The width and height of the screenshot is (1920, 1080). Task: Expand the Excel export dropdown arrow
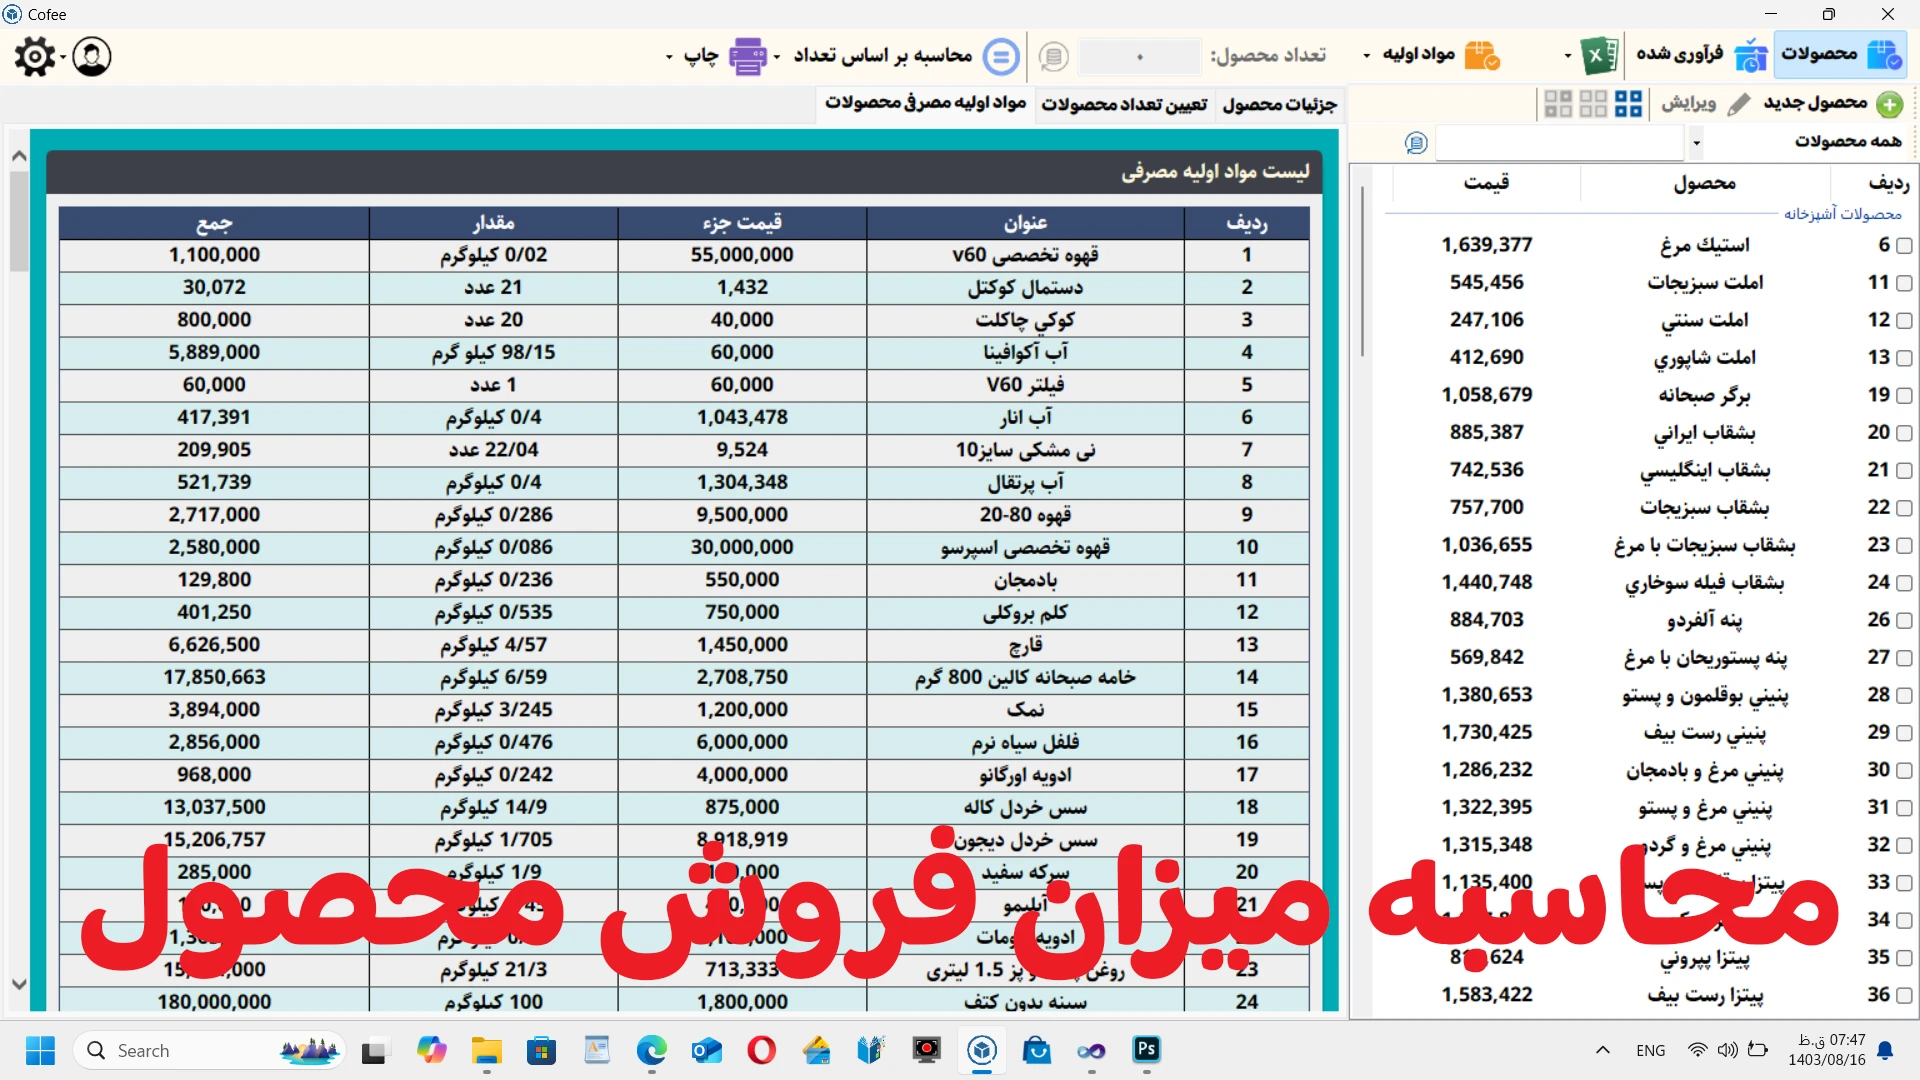click(x=1567, y=56)
